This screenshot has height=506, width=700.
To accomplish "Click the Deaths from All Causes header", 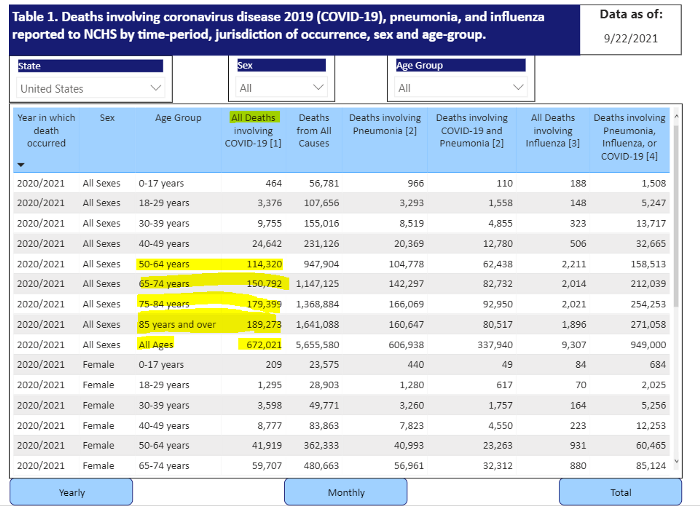I will 314,130.
